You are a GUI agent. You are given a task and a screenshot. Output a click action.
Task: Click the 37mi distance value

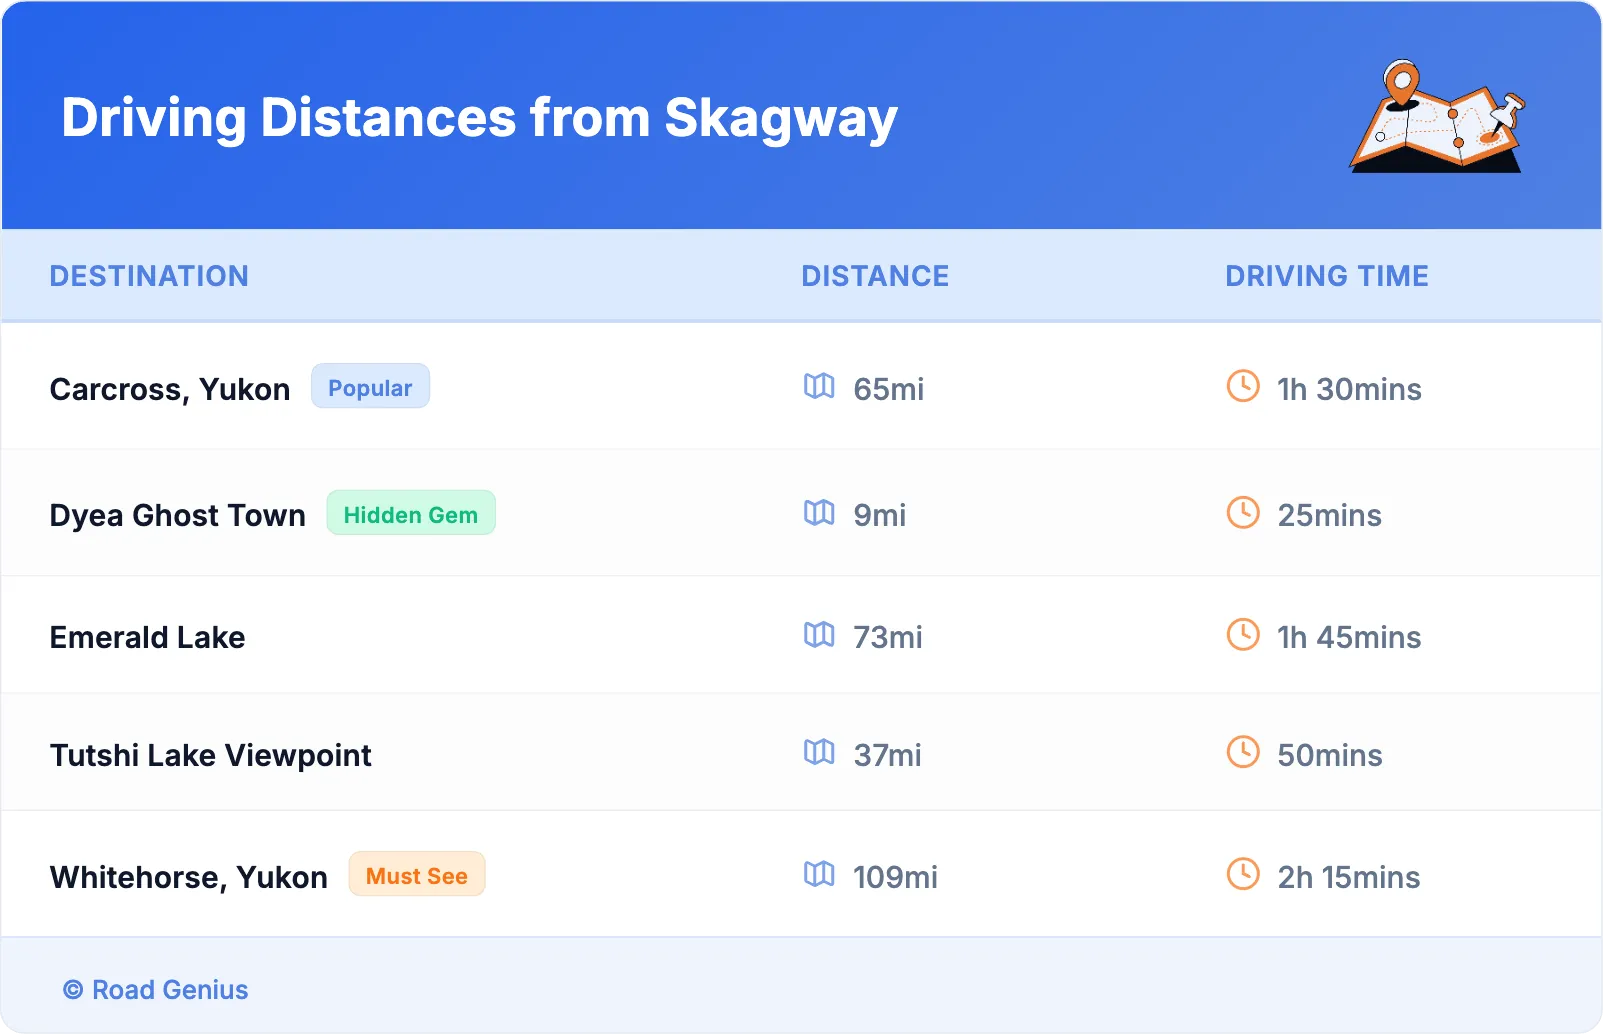(888, 755)
